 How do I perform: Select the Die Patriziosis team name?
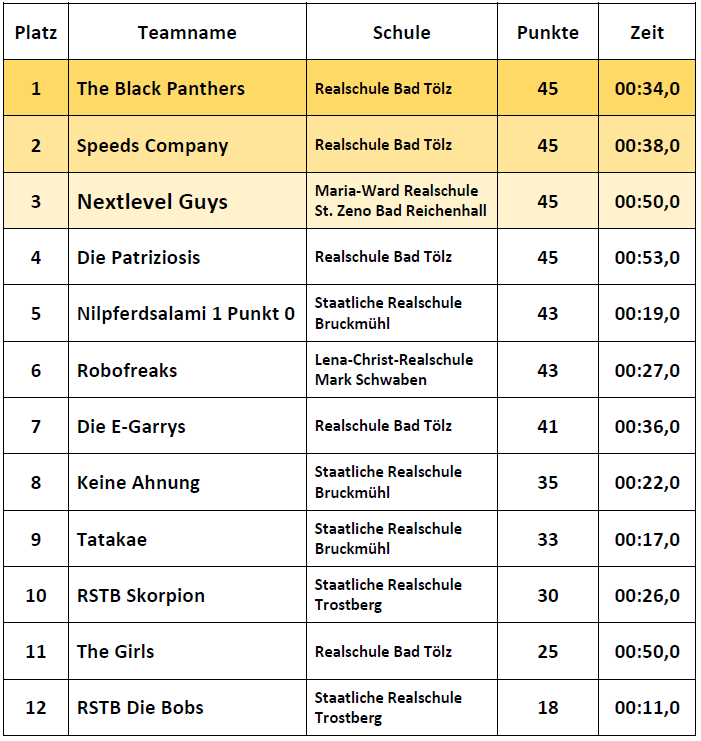pos(139,257)
